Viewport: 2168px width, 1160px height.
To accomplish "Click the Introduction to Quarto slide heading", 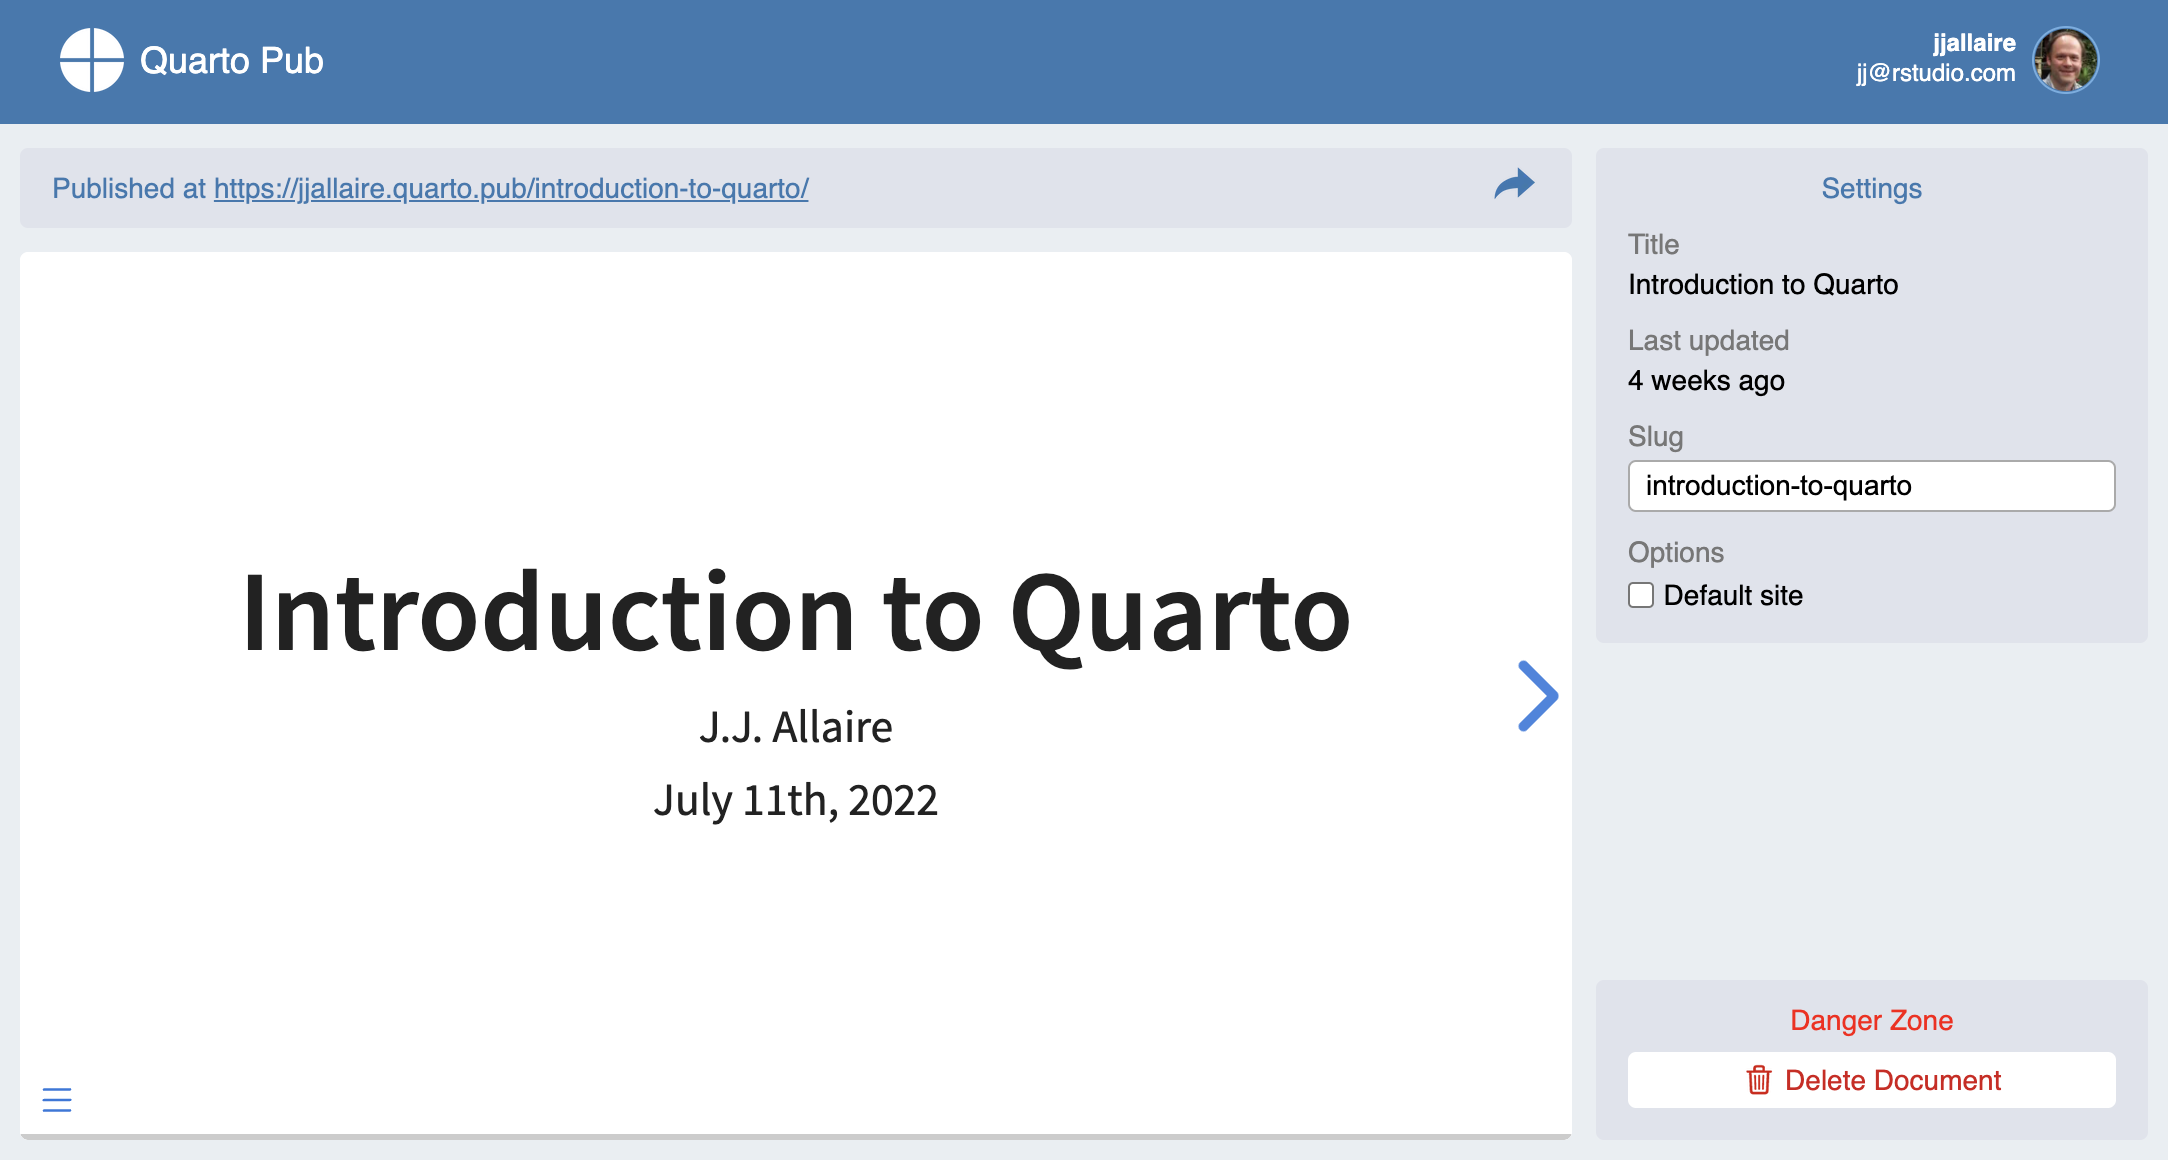I will coord(795,613).
